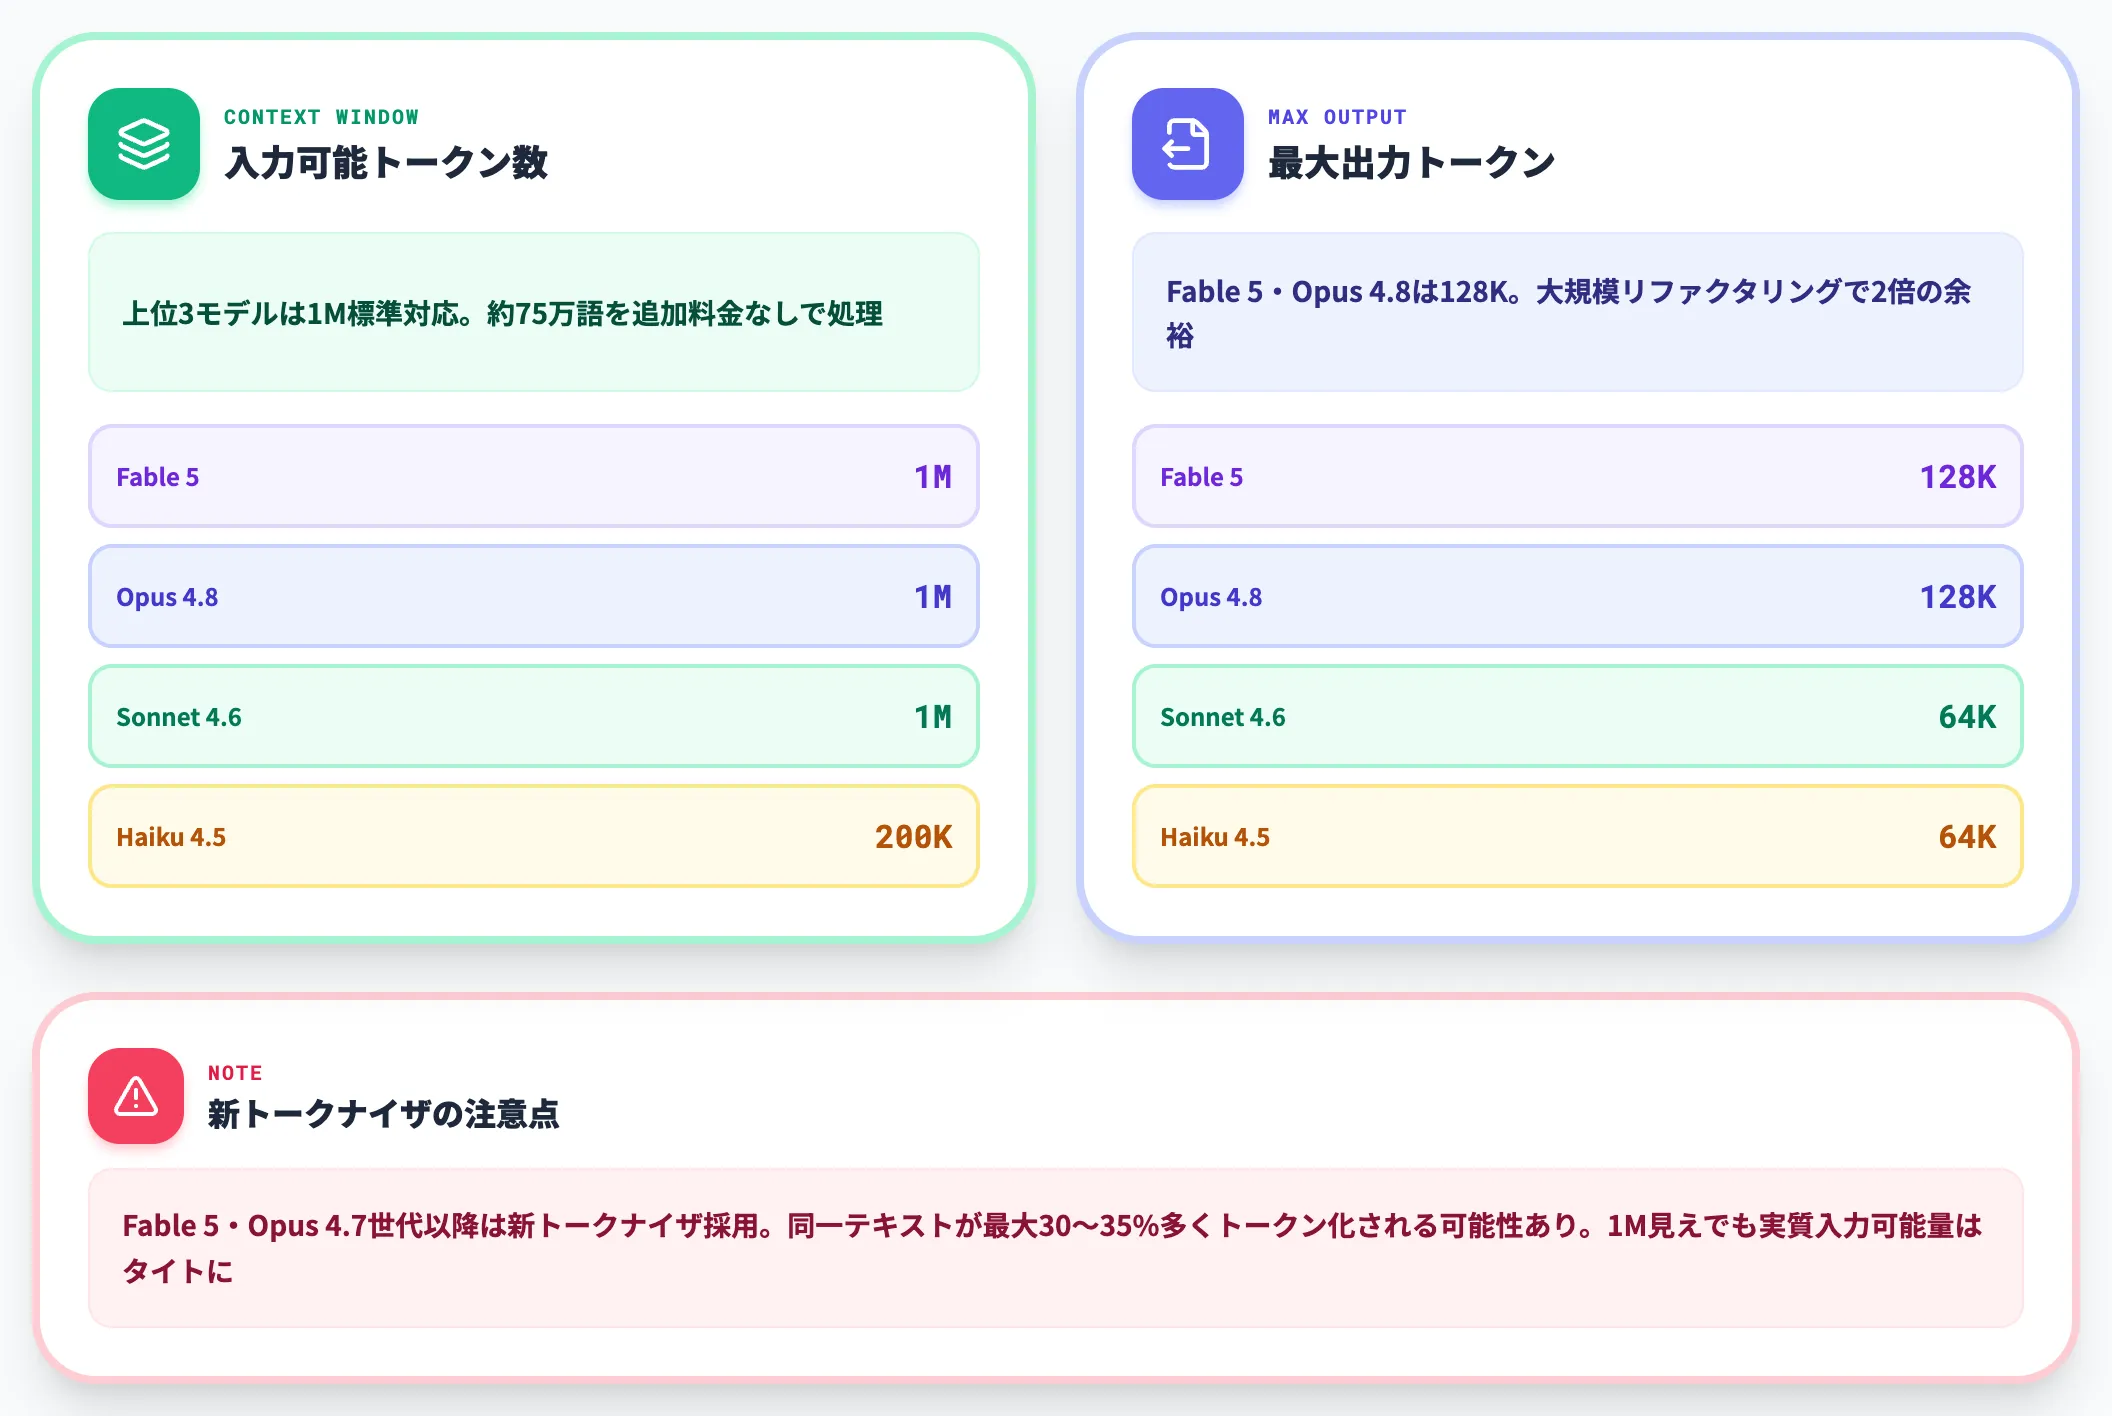Click the summary 上位3モデルは1M標準対応
The height and width of the screenshot is (1416, 2112).
point(534,313)
